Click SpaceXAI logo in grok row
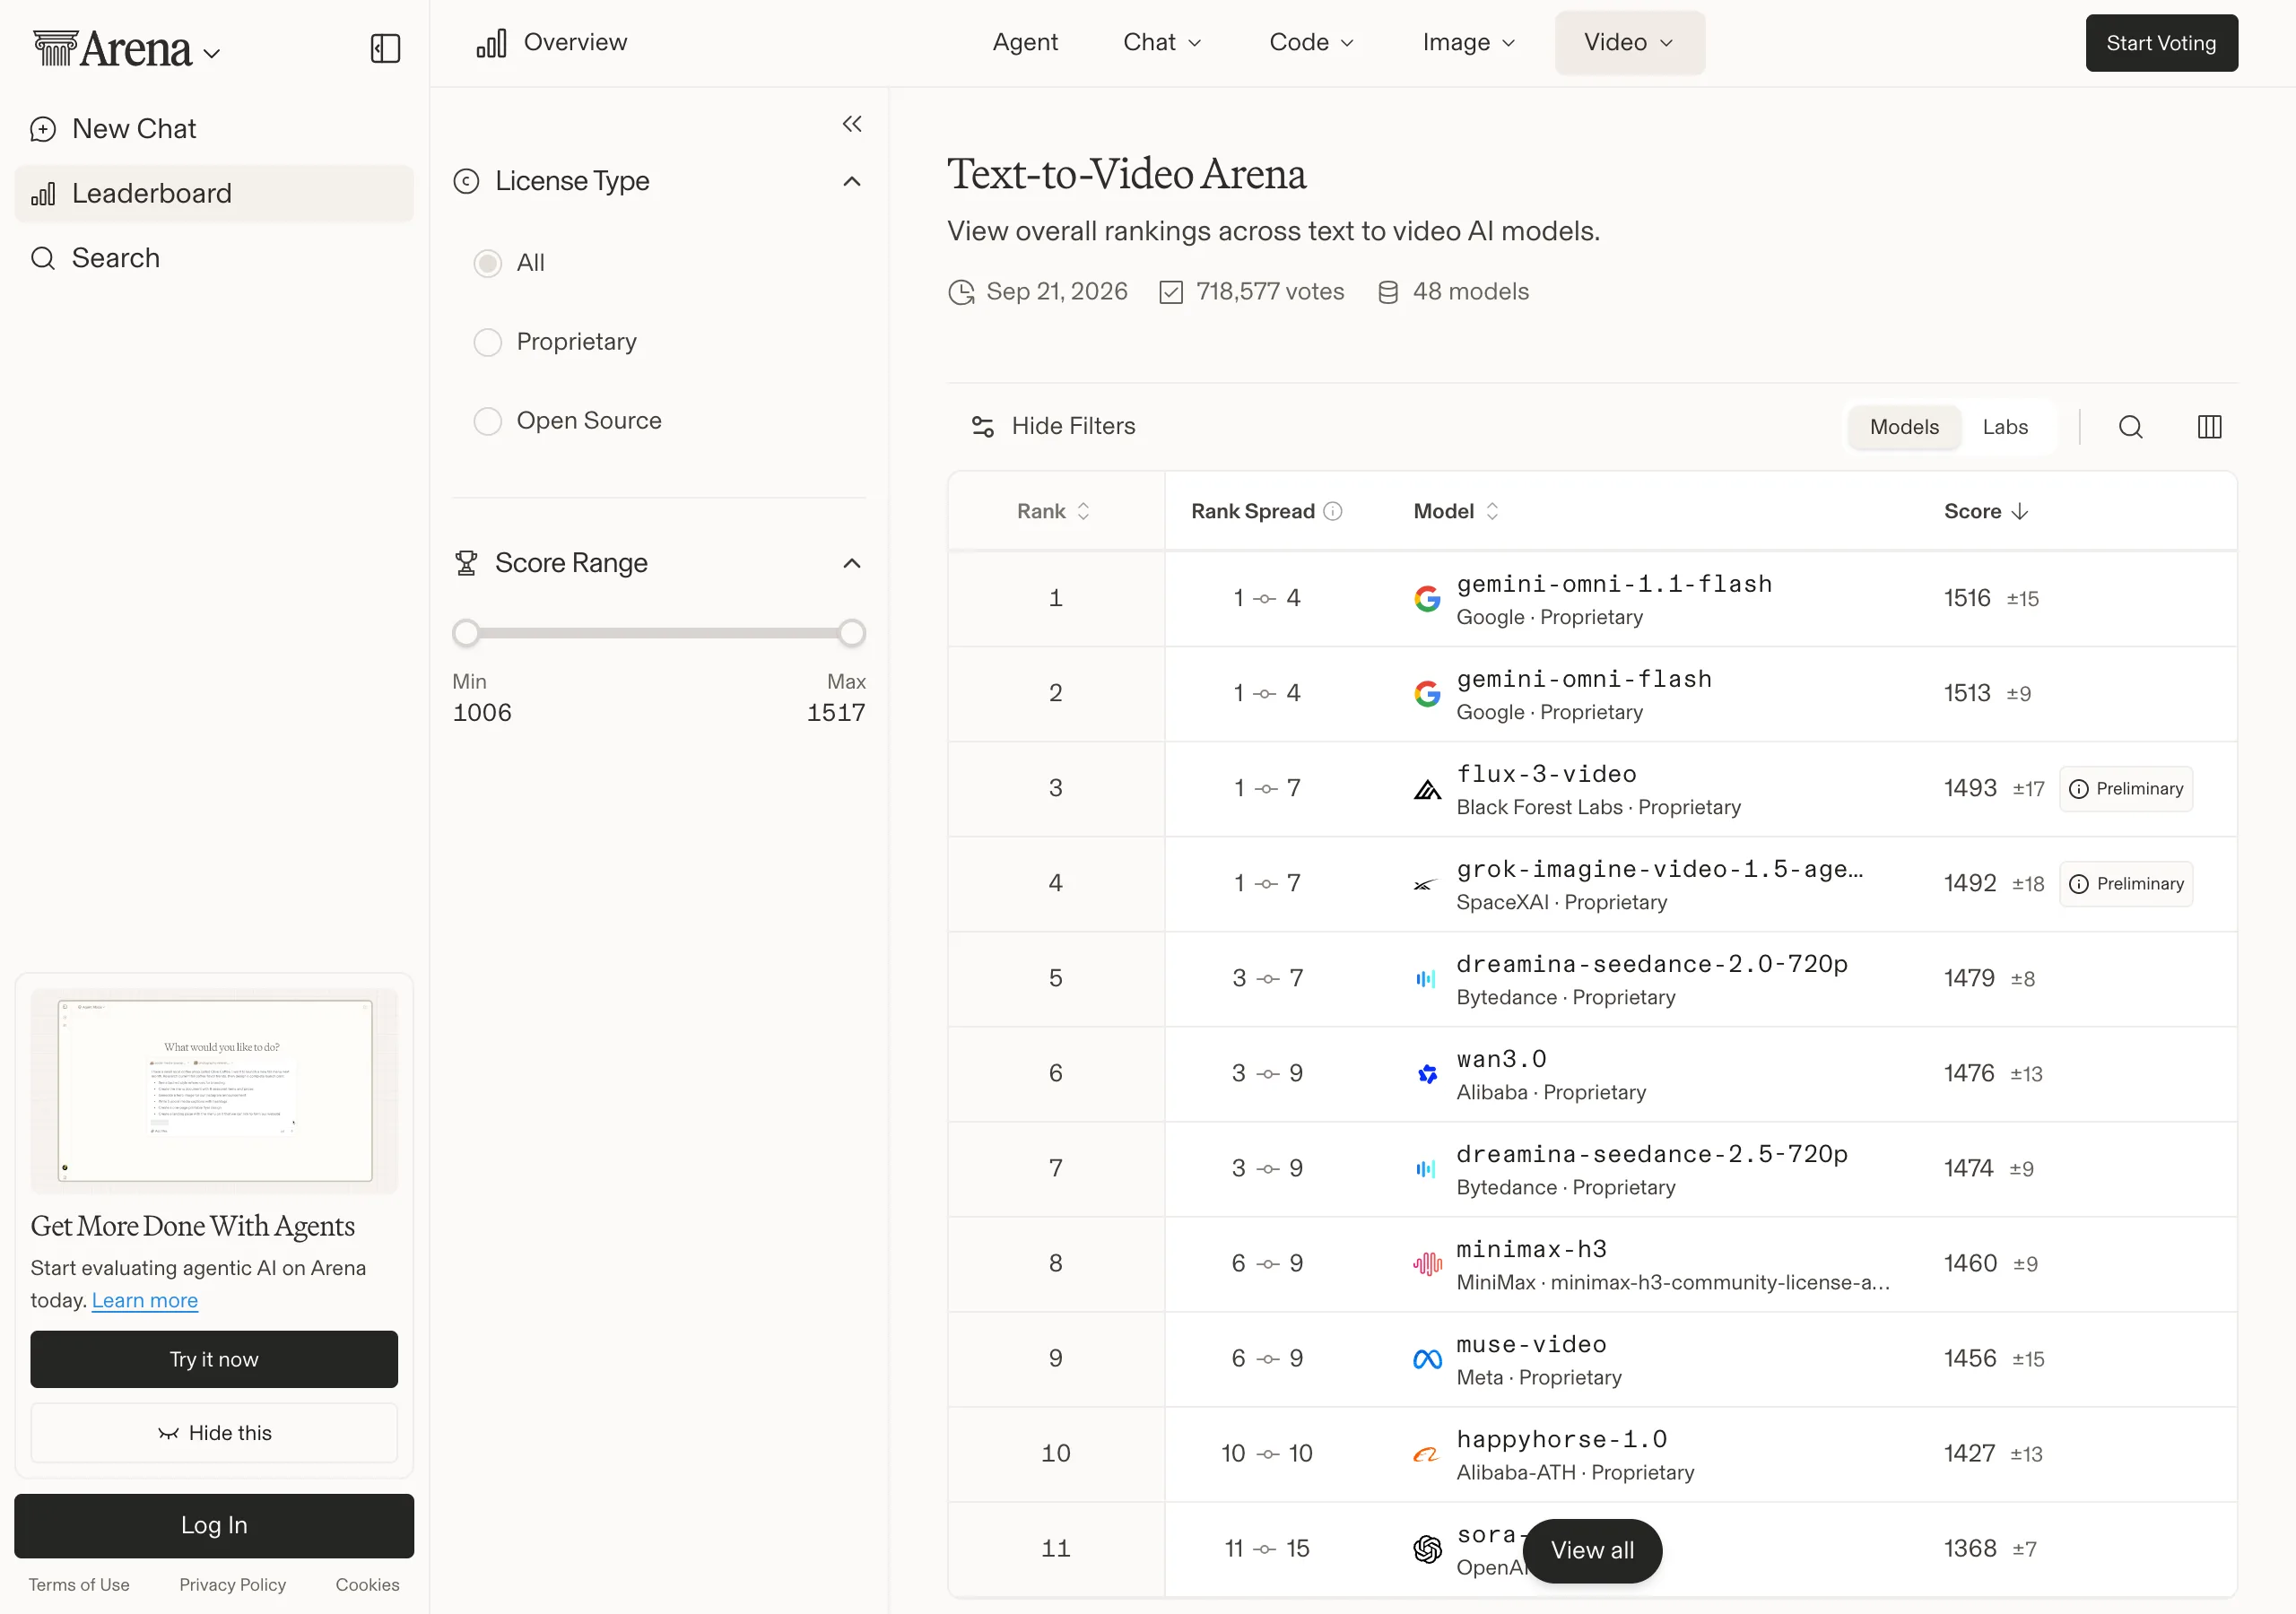The image size is (2296, 1614). [1427, 884]
